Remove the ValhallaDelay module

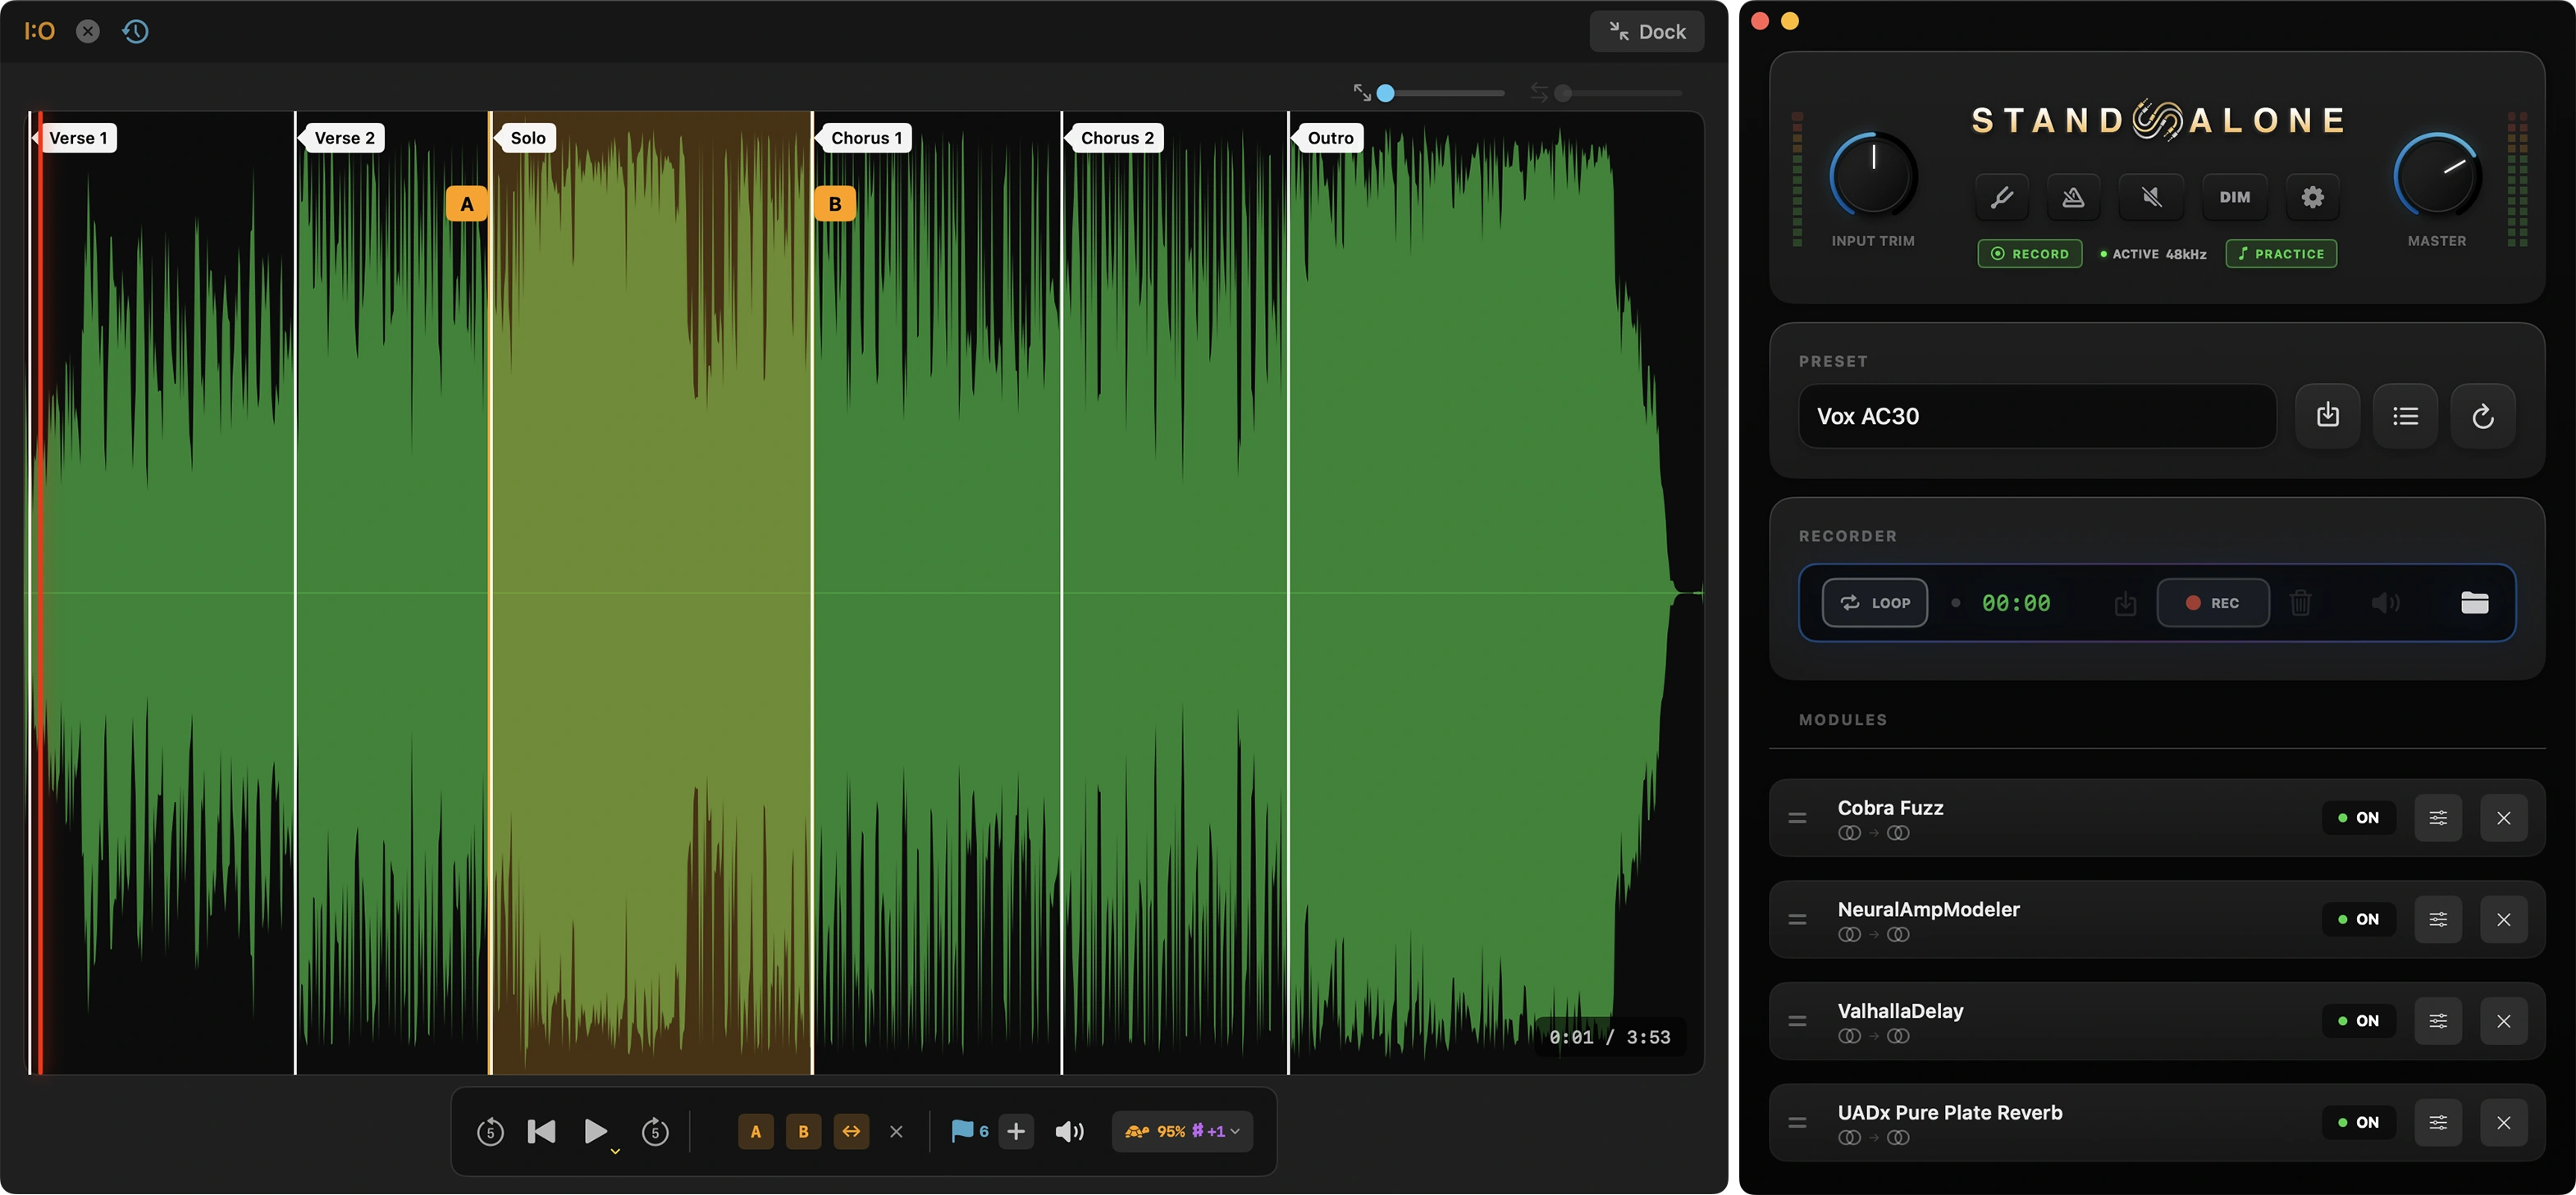2503,1021
